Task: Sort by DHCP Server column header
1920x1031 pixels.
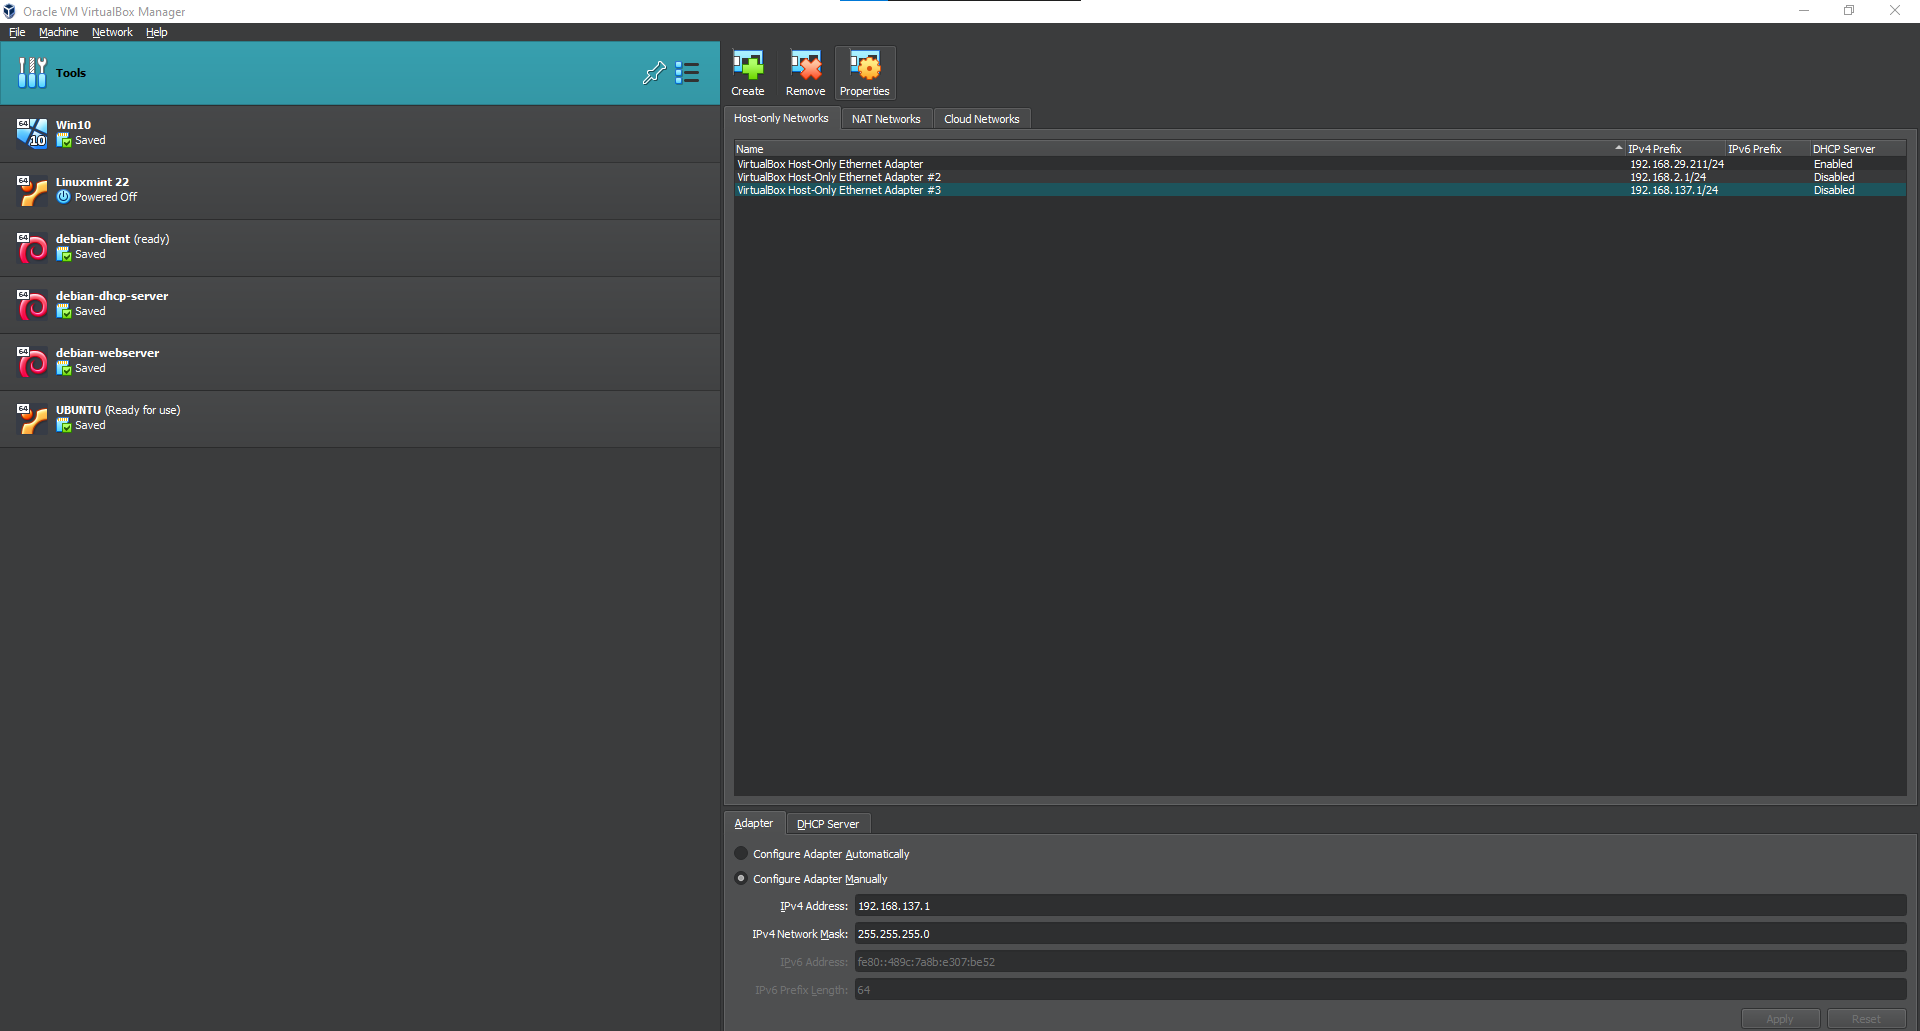Action: (1843, 149)
